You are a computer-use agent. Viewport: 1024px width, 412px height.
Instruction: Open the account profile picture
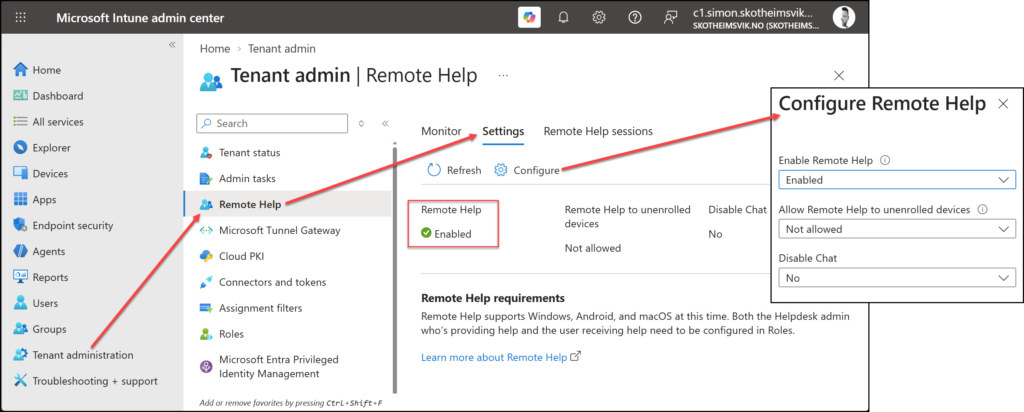coord(844,18)
